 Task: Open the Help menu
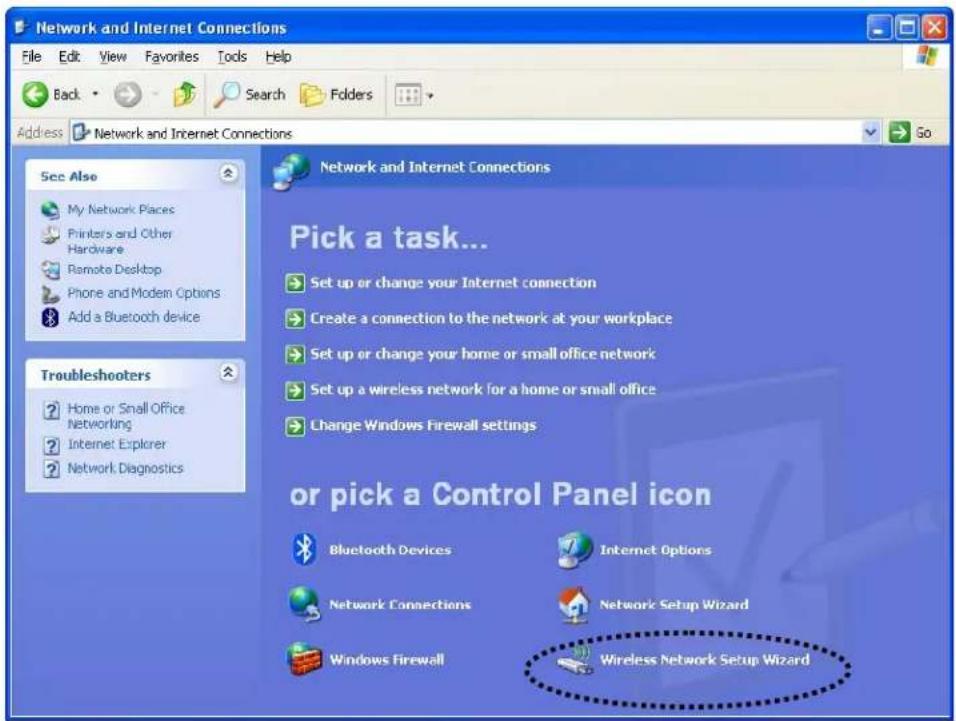coord(278,57)
